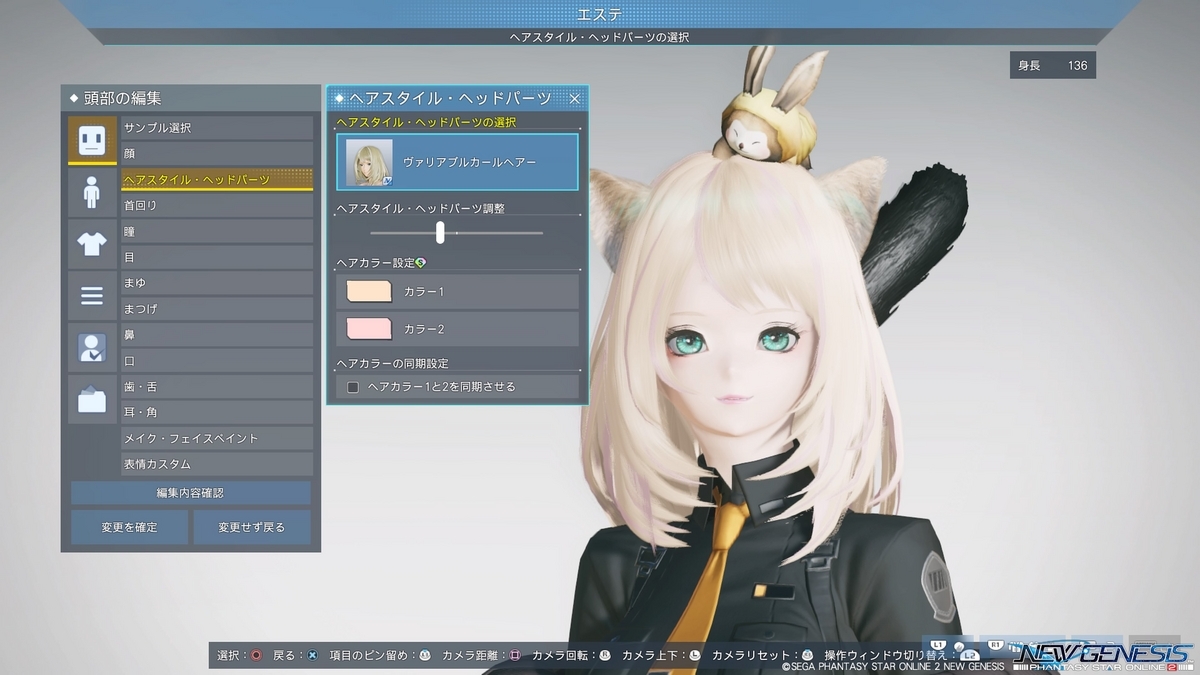Click the hair style thumbnail image
Image resolution: width=1200 pixels, height=675 pixels.
369,162
